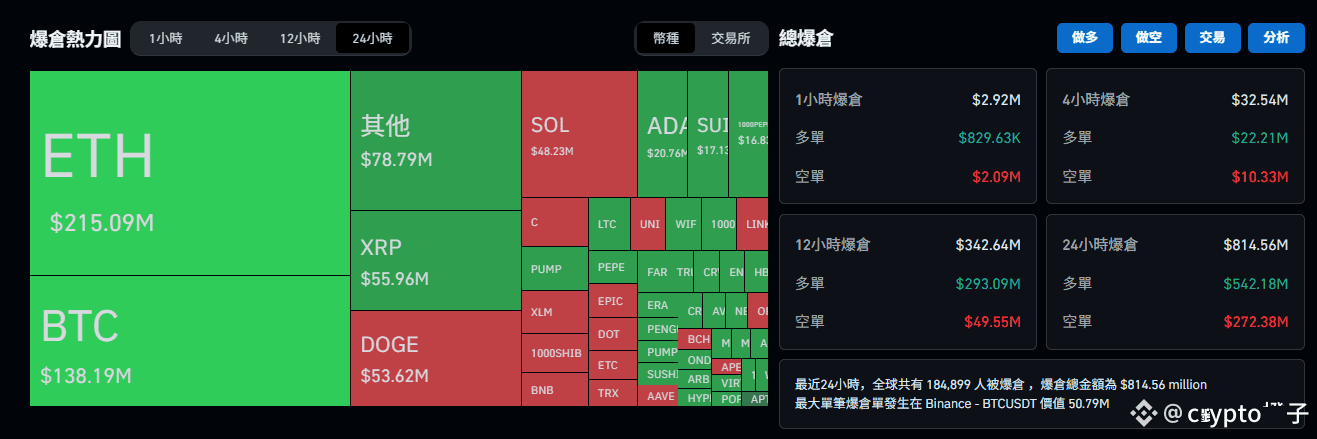This screenshot has height=439, width=1317.
Task: Select the BTC $138.19M heatmap block
Action: pyautogui.click(x=190, y=341)
